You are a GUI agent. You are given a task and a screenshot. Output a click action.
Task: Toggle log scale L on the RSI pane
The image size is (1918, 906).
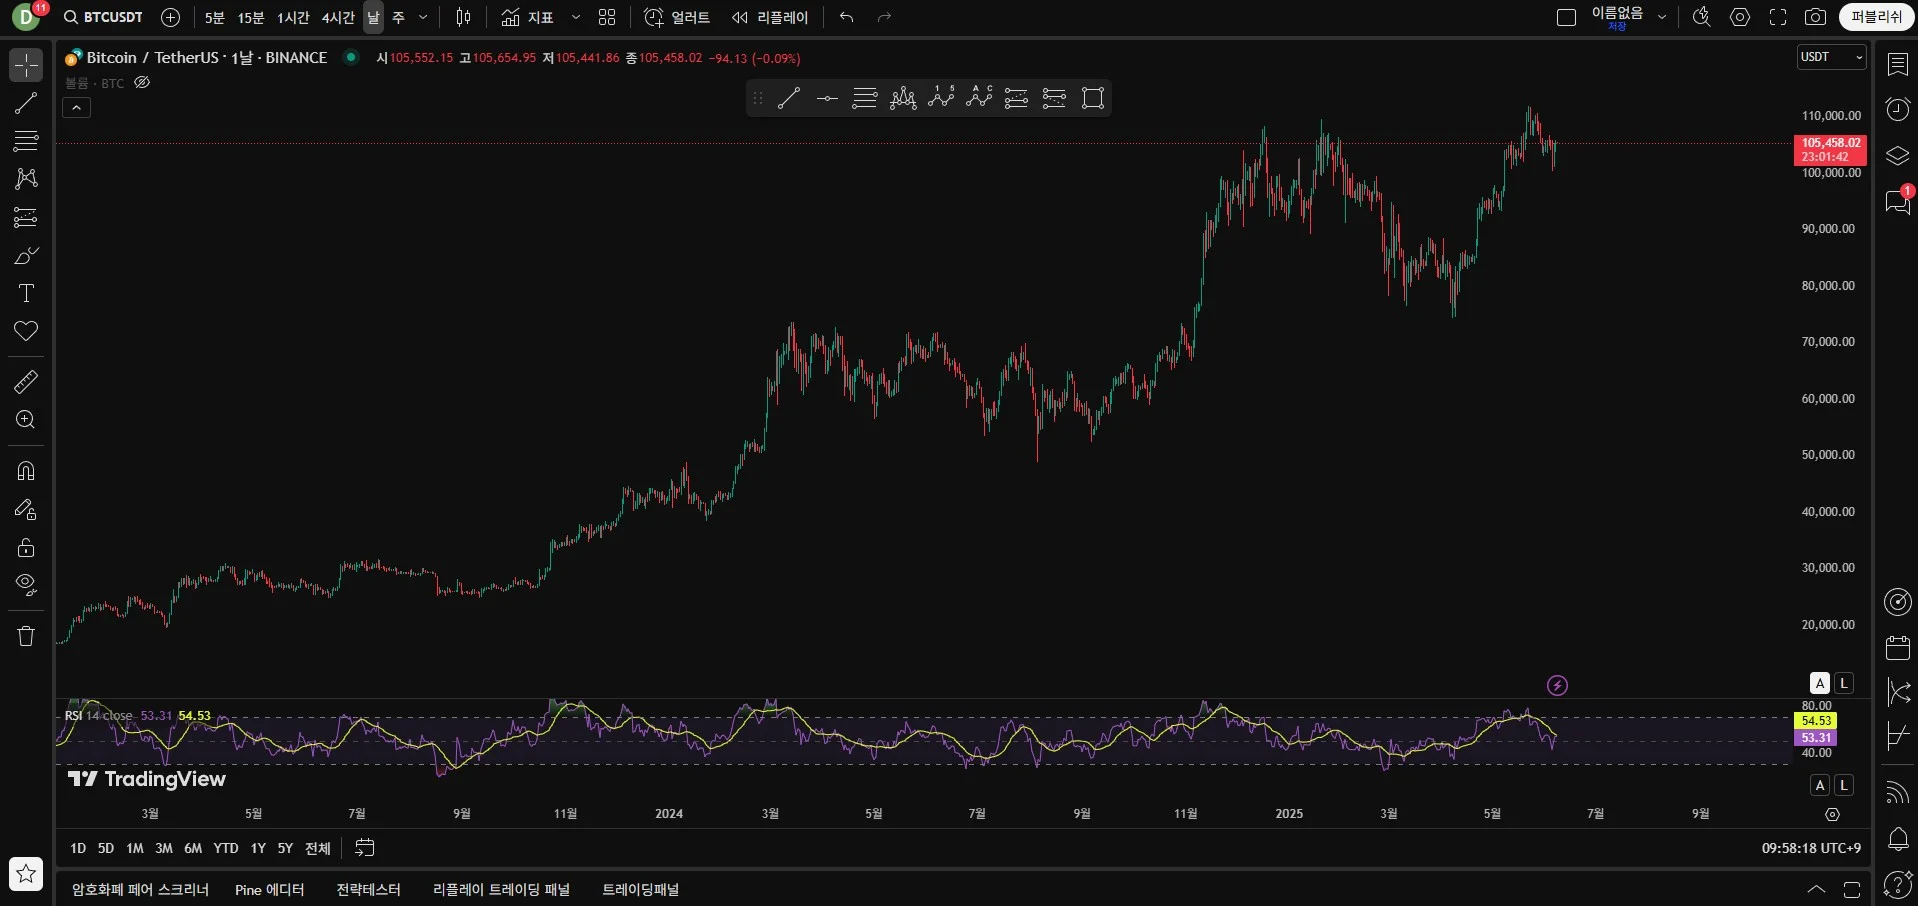point(1844,785)
